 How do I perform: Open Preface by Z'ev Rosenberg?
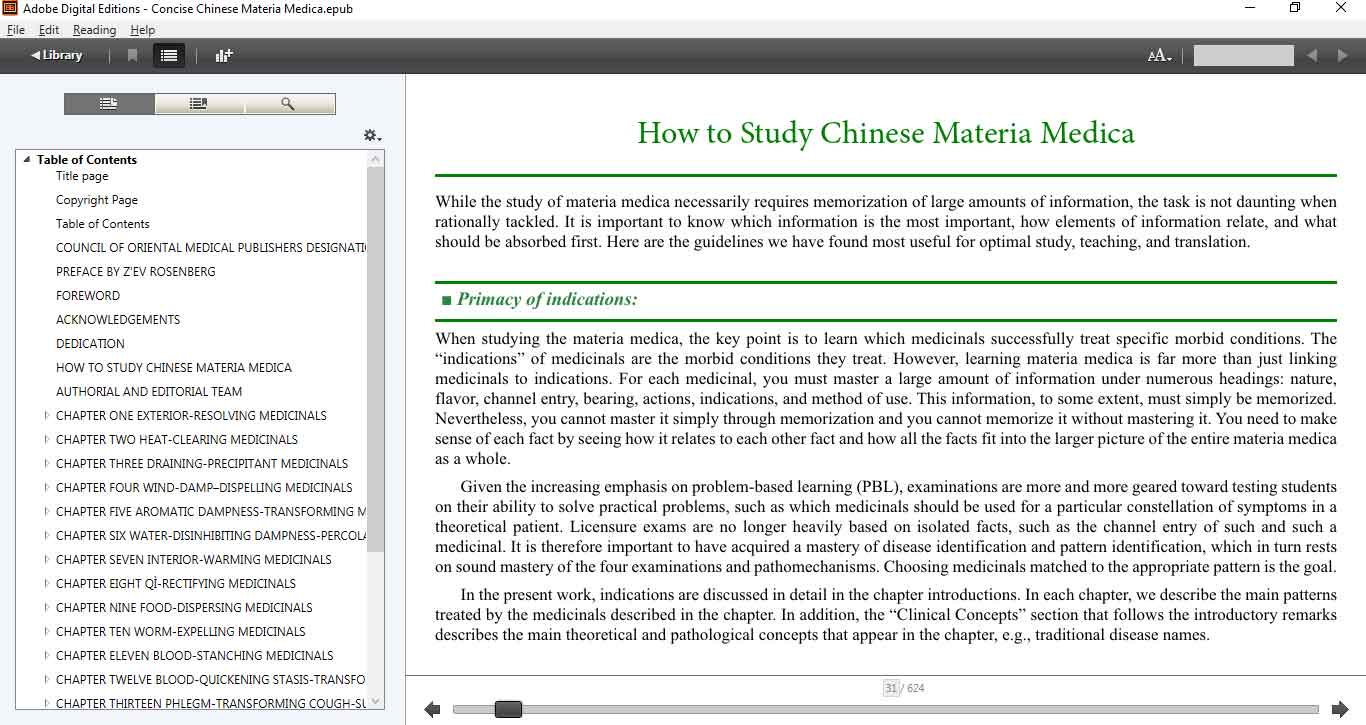point(136,272)
